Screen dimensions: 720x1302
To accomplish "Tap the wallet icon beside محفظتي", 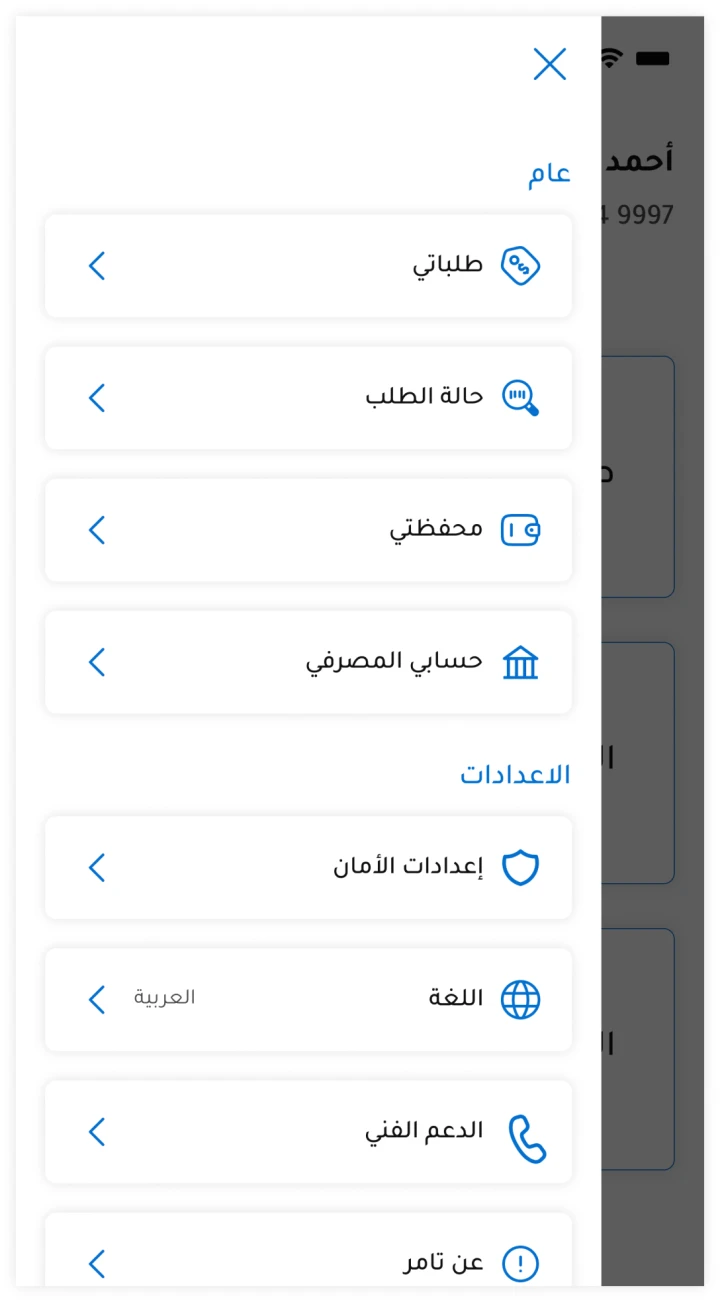I will pos(520,530).
